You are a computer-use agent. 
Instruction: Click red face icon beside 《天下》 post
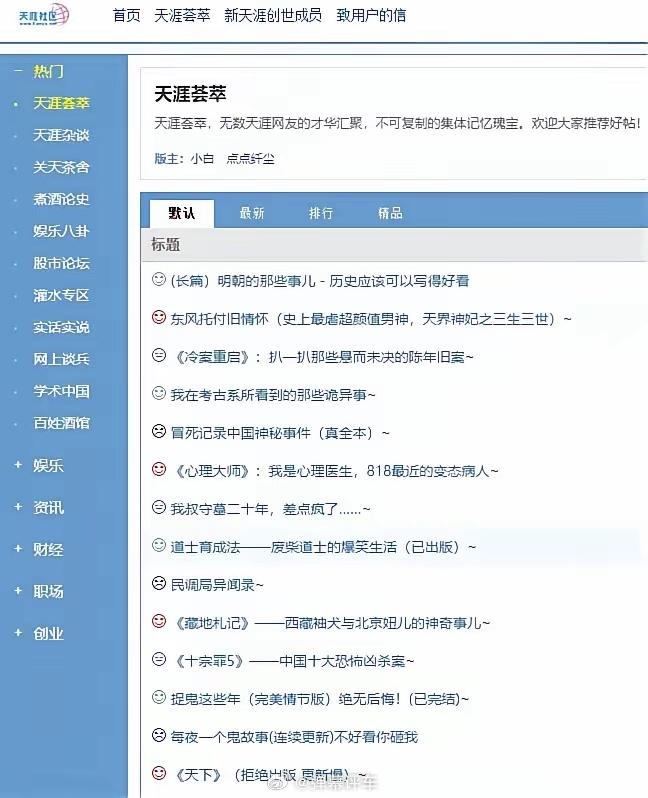click(x=159, y=773)
